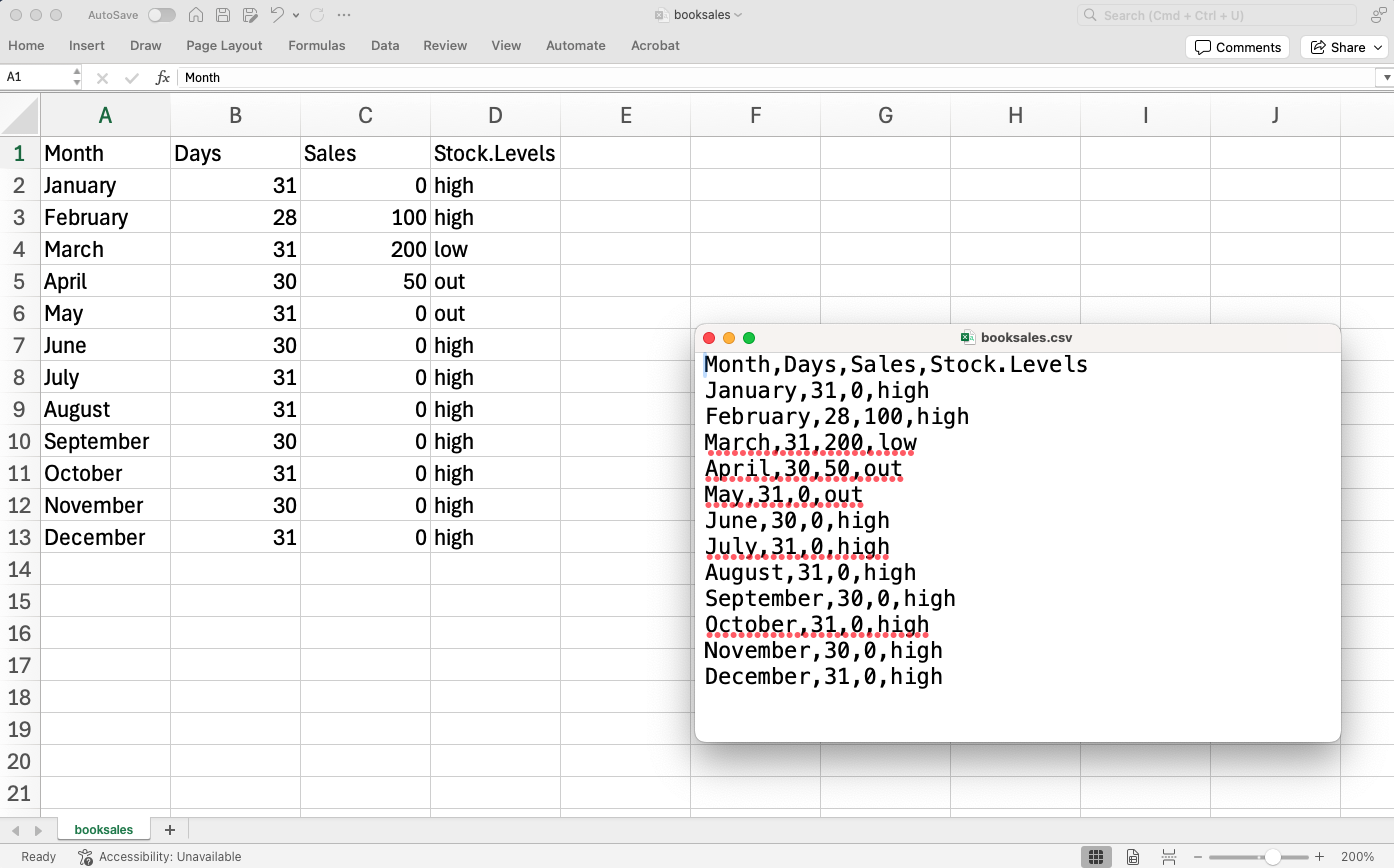Click the Select All corner triangle
The height and width of the screenshot is (868, 1394).
pos(20,115)
